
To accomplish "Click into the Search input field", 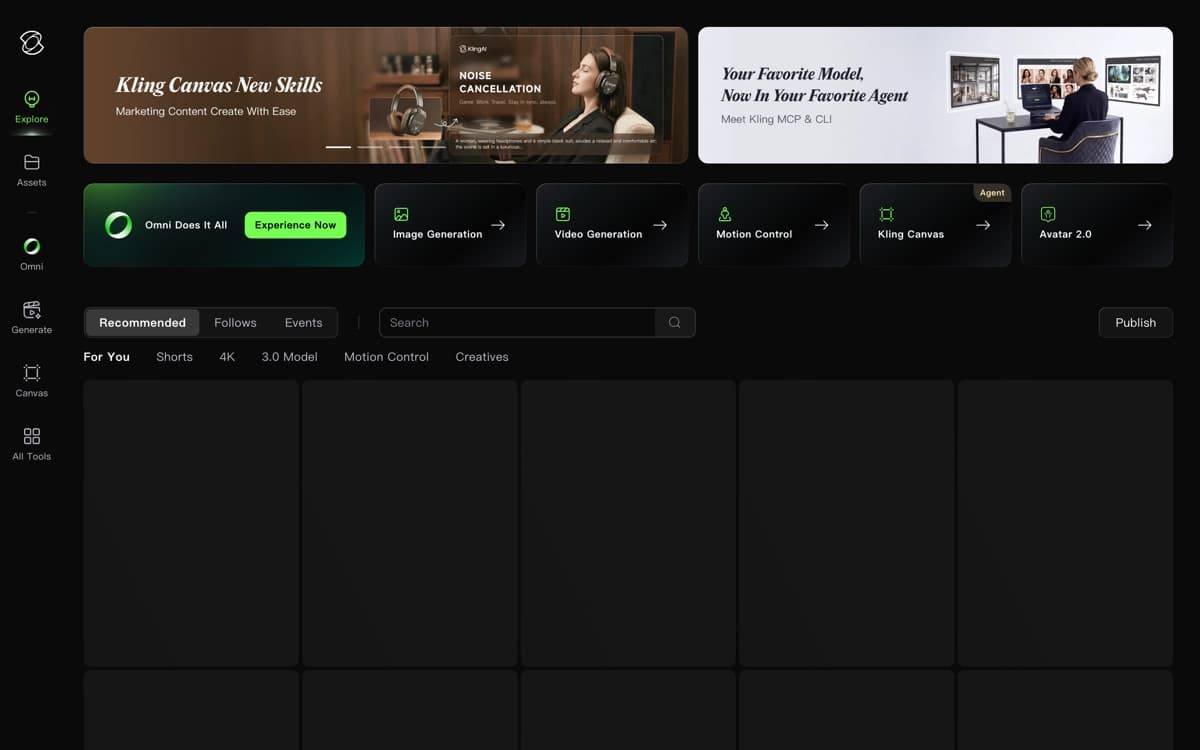I will click(x=517, y=322).
